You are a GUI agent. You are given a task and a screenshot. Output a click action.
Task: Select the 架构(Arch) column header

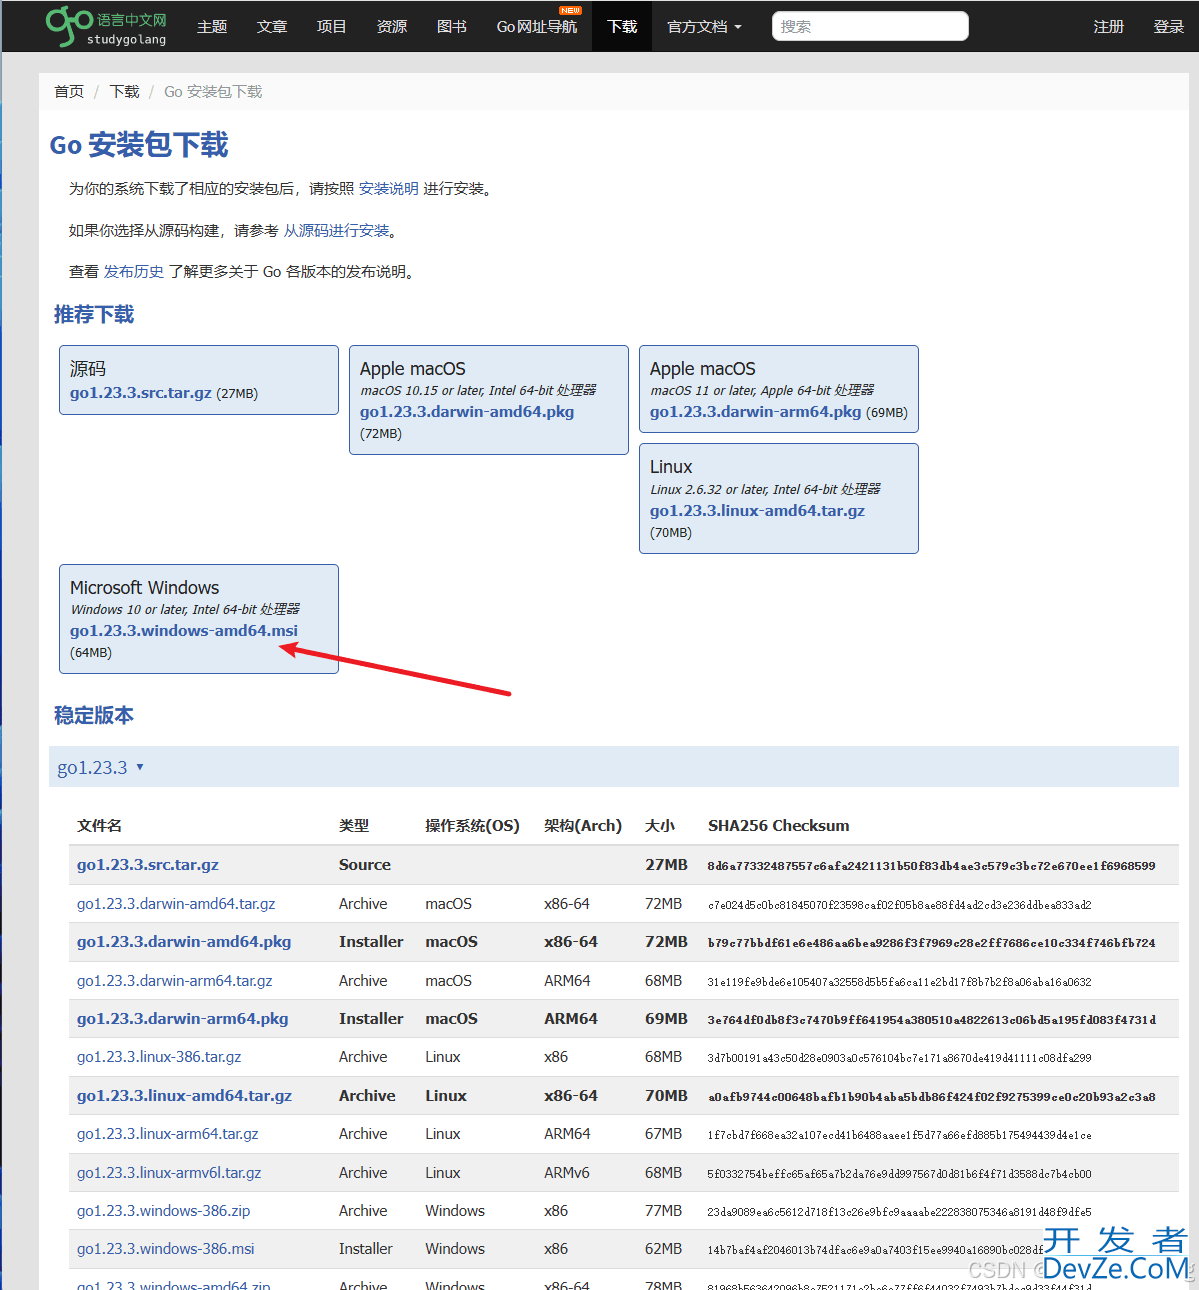[x=583, y=826]
